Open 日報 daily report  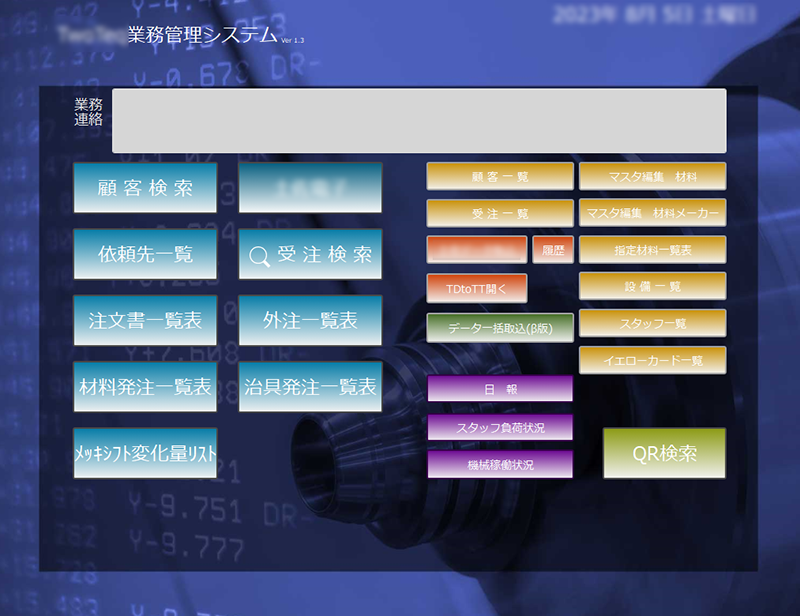500,389
